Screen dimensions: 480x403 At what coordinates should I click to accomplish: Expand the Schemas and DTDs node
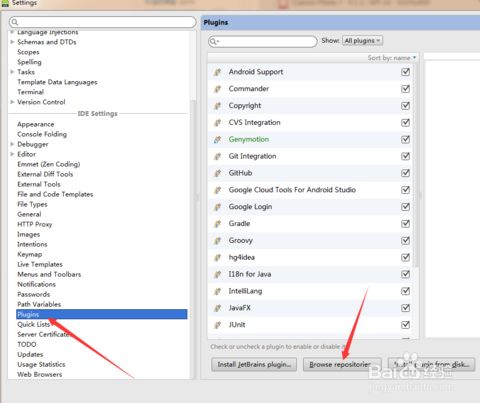click(x=12, y=42)
